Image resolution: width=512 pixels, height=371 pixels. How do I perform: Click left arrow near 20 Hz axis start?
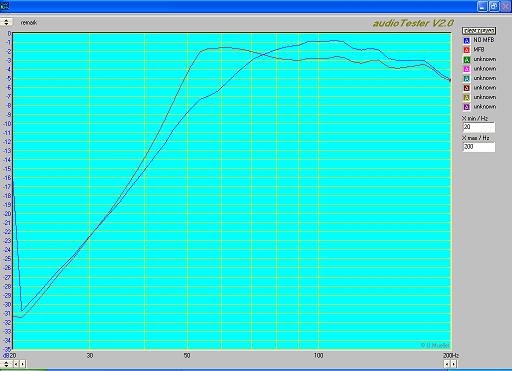click(x=16, y=364)
